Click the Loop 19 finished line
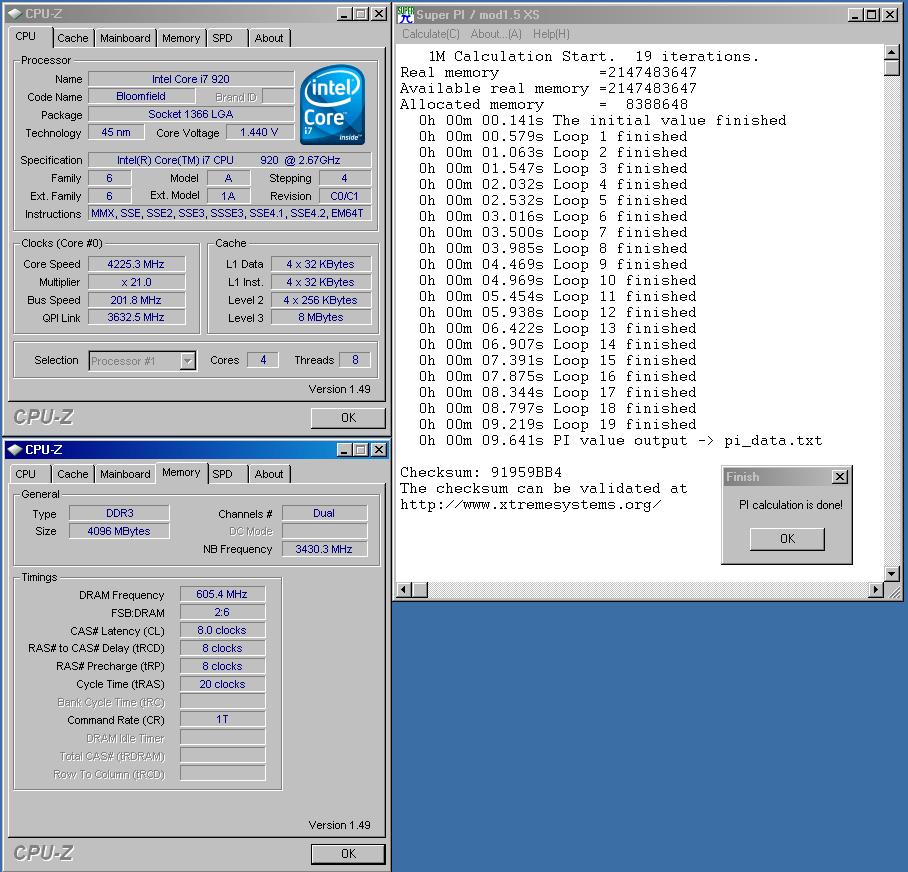The width and height of the screenshot is (908, 872). [x=558, y=424]
